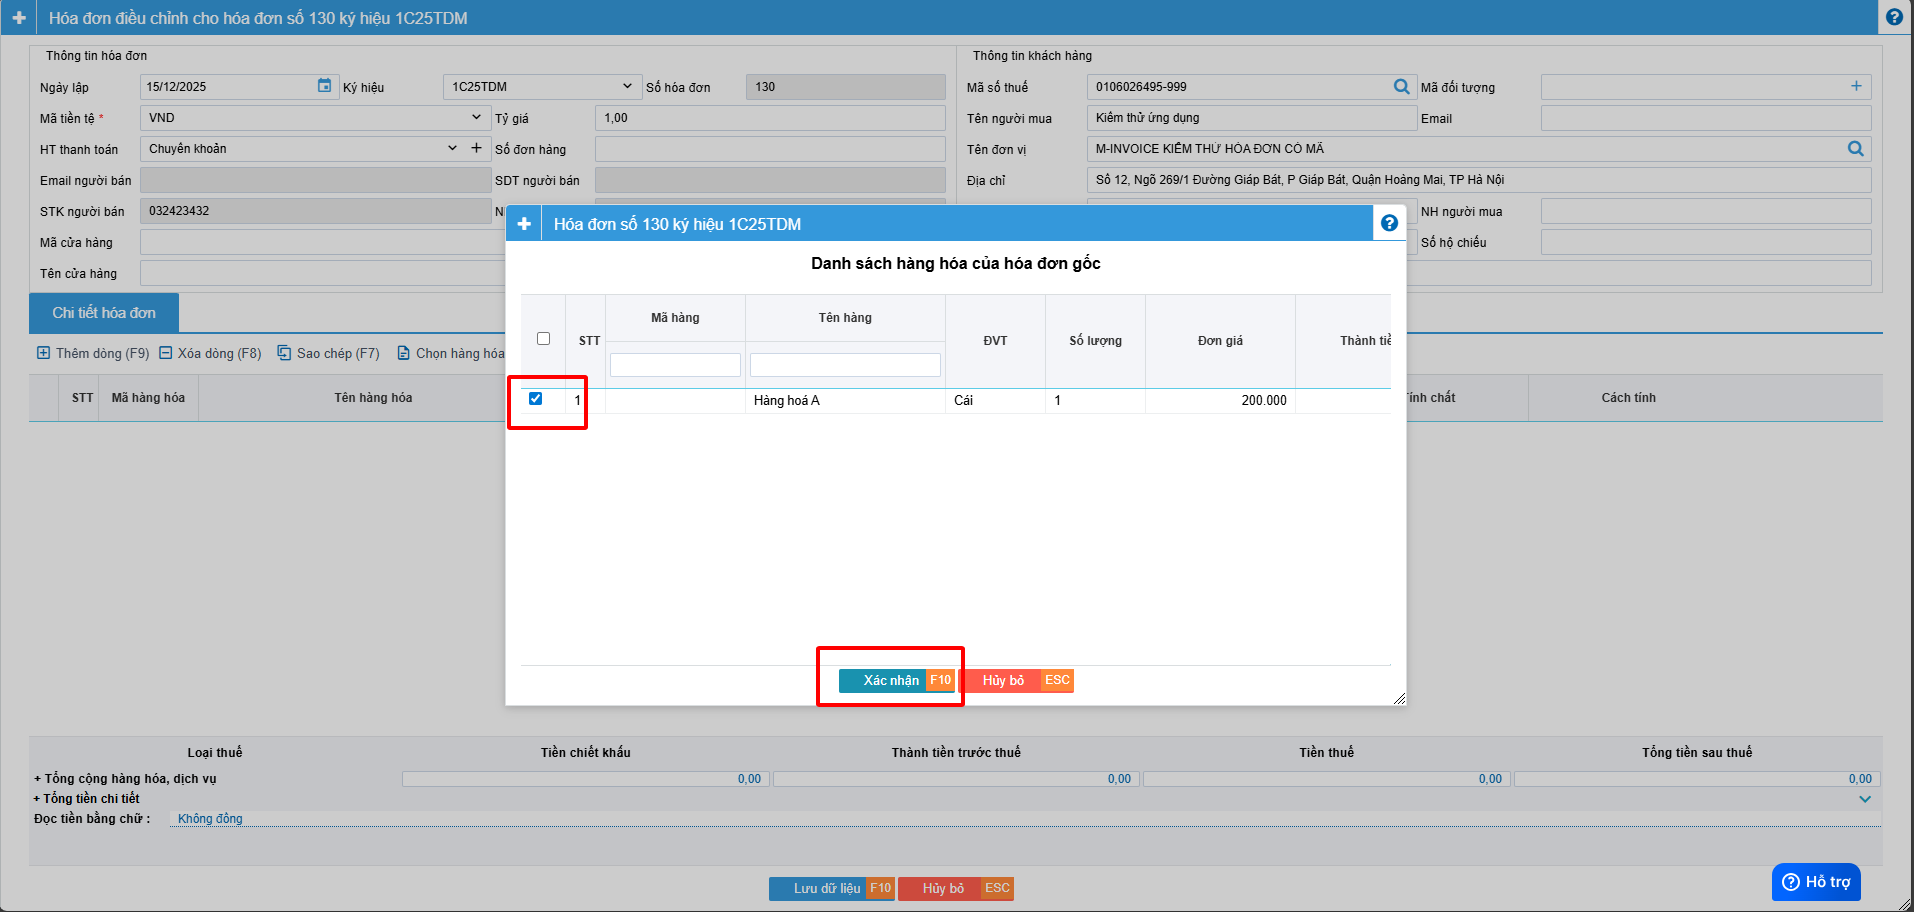Select the Chi tiết hóa đơn tab
Image resolution: width=1914 pixels, height=912 pixels.
[104, 313]
